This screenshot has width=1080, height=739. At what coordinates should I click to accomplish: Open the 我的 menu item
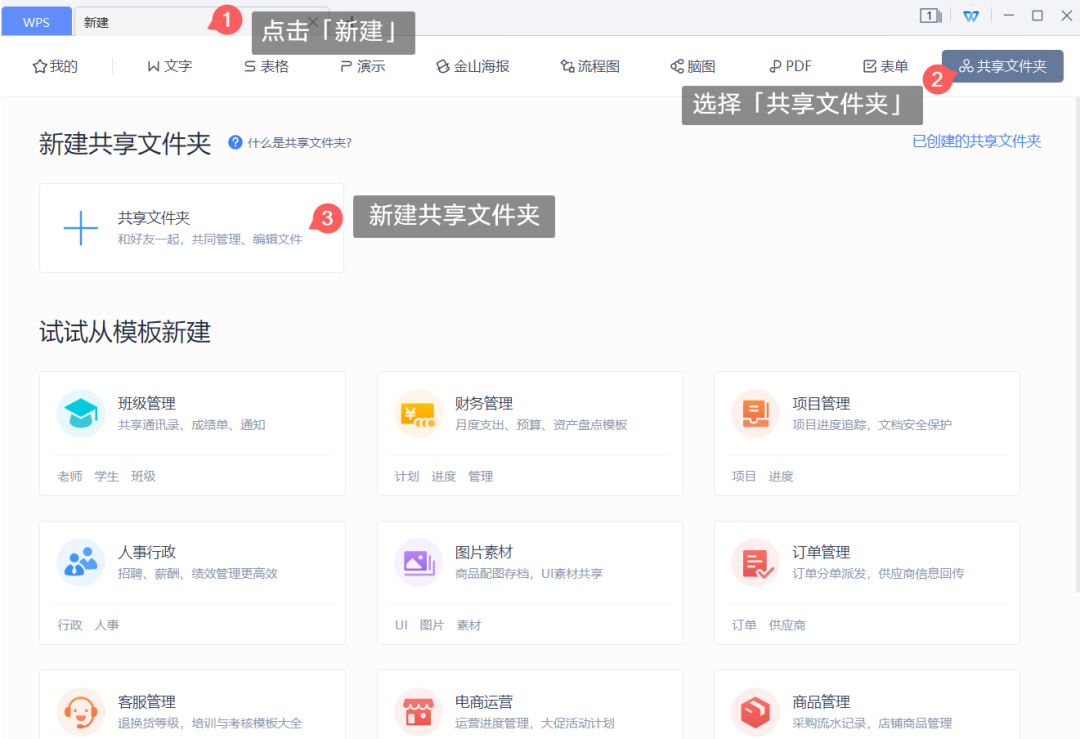coord(55,66)
